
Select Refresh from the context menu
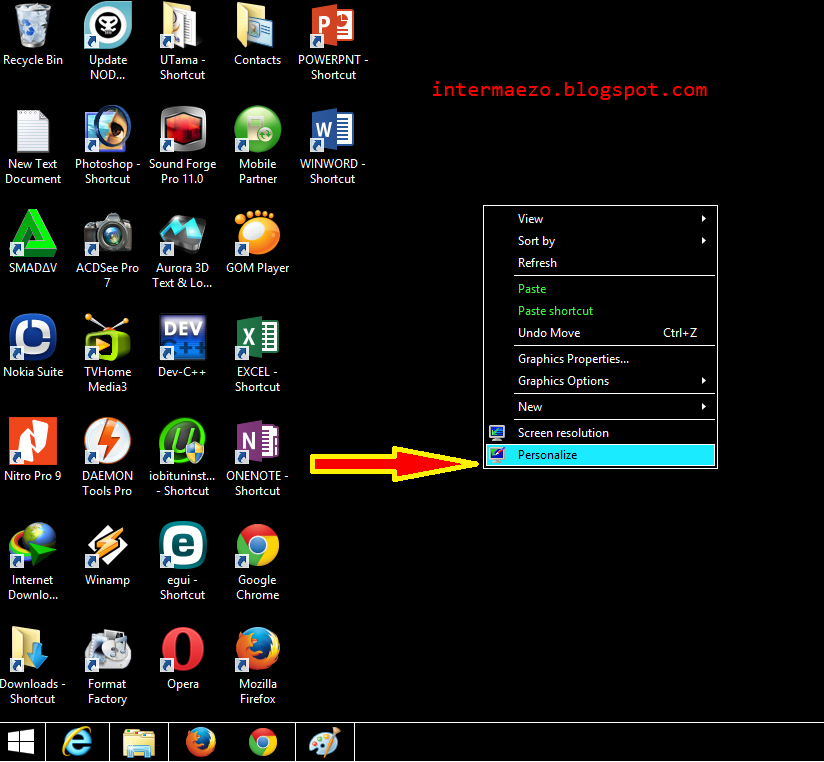537,262
